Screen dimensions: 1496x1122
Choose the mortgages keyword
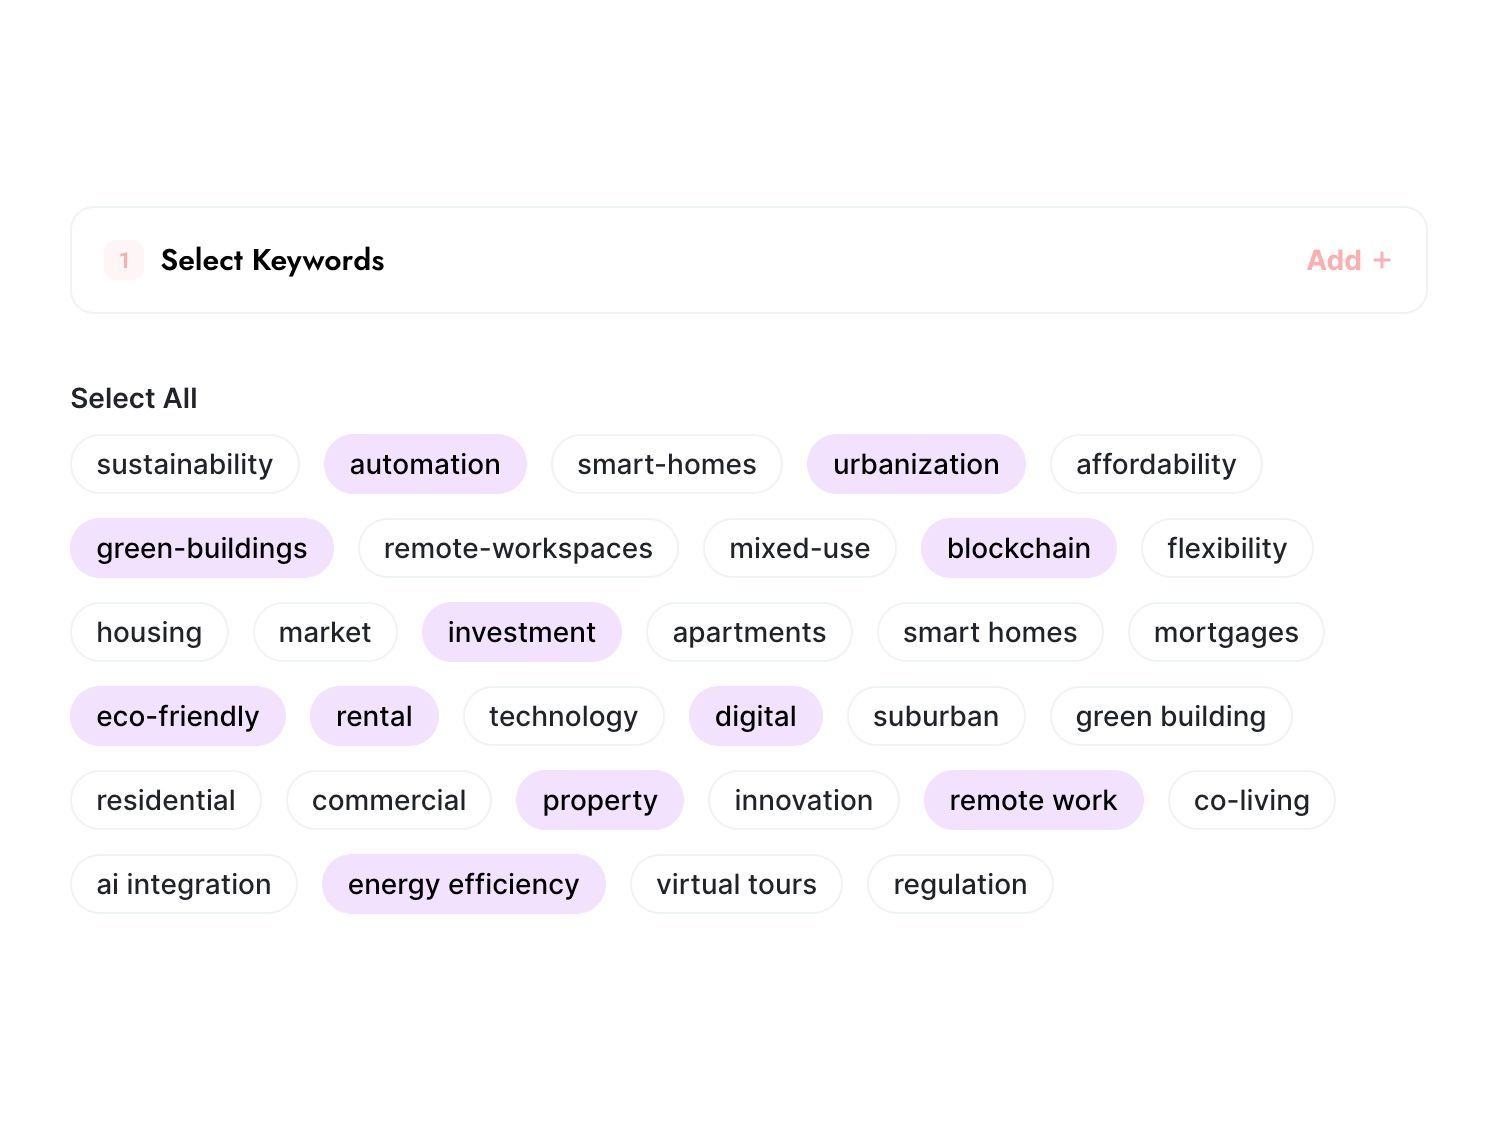point(1226,632)
